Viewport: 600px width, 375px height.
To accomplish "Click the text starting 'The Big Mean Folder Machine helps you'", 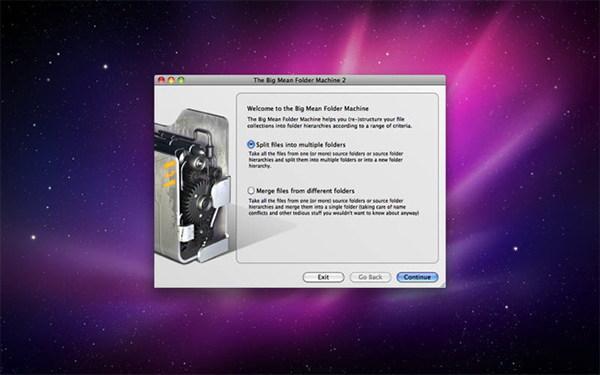I will [x=329, y=122].
